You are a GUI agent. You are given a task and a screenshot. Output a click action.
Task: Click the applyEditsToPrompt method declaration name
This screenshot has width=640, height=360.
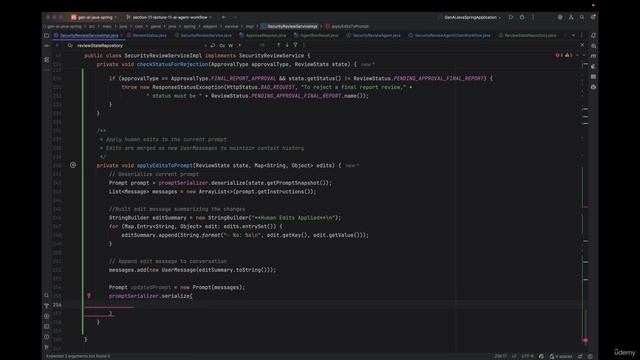tap(164, 165)
